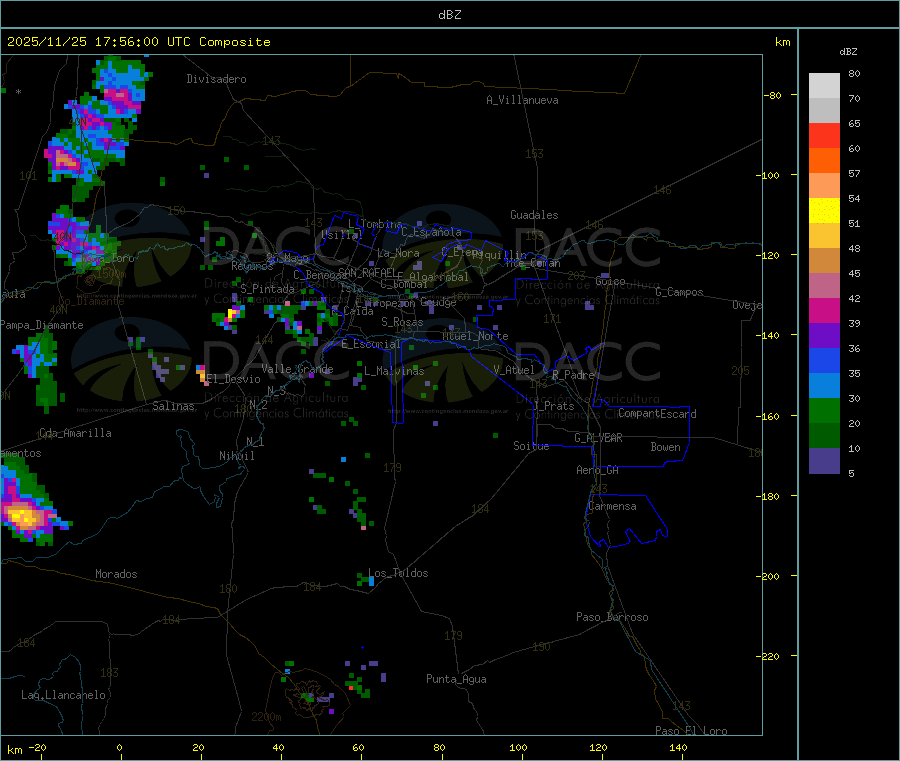Screen dimensions: 900x761
Task: Click the 100 tick on the horizontal km axis
Action: [518, 747]
